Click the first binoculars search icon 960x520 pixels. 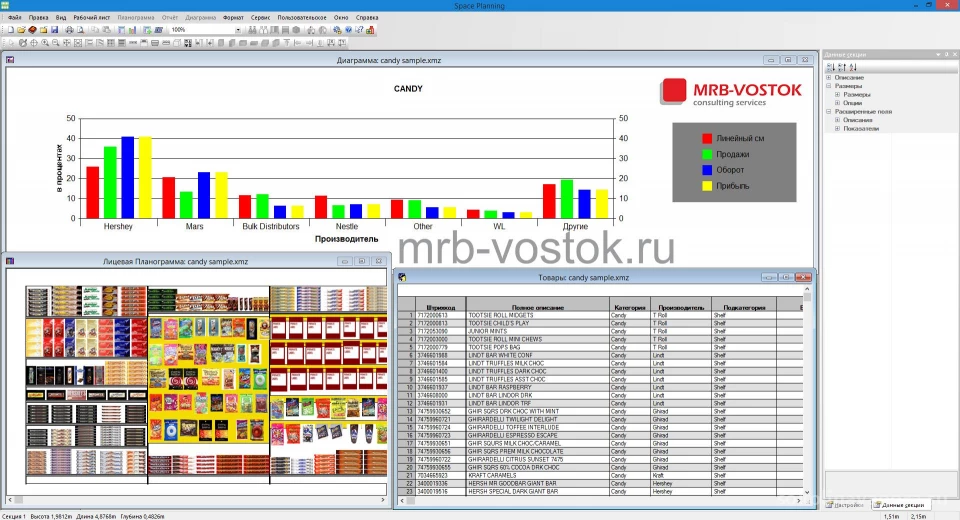[252, 29]
